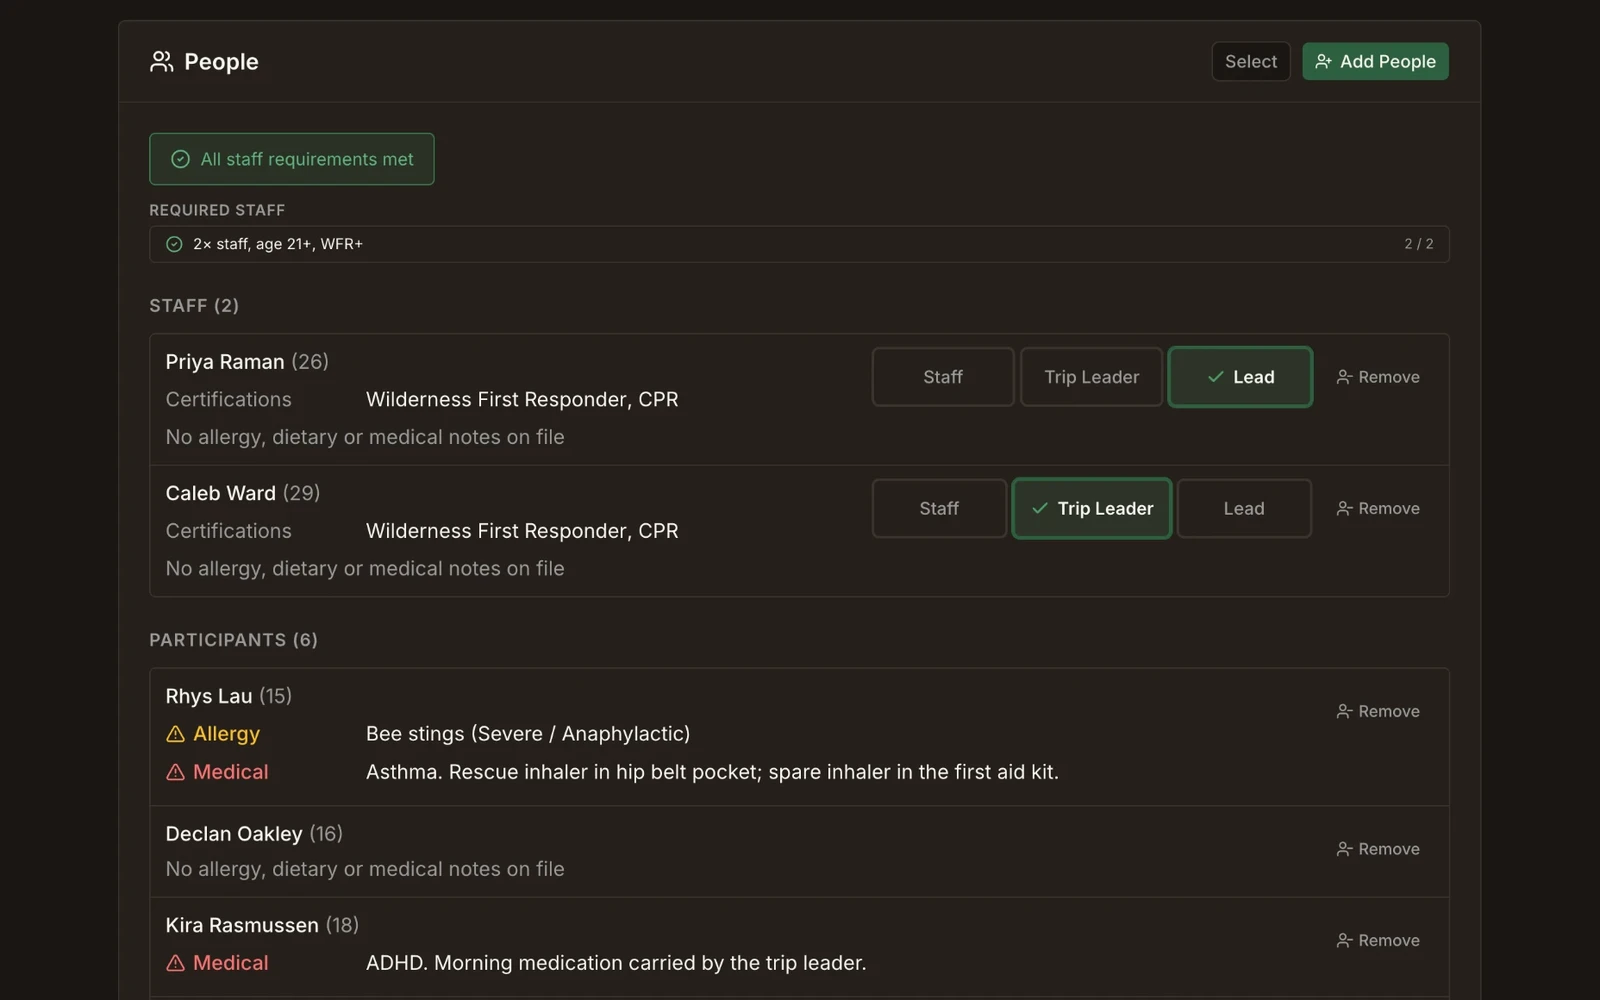Set Priya Raman's role to Trip Leader

tap(1091, 377)
